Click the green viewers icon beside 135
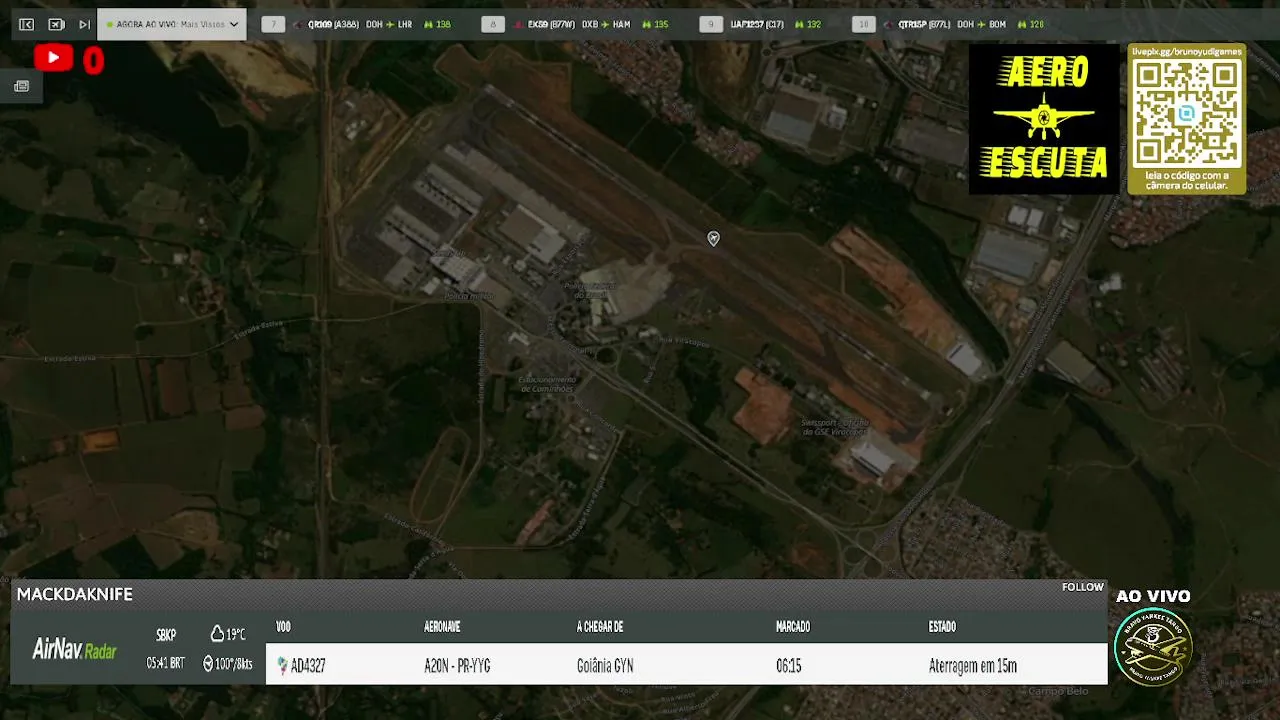 point(647,24)
